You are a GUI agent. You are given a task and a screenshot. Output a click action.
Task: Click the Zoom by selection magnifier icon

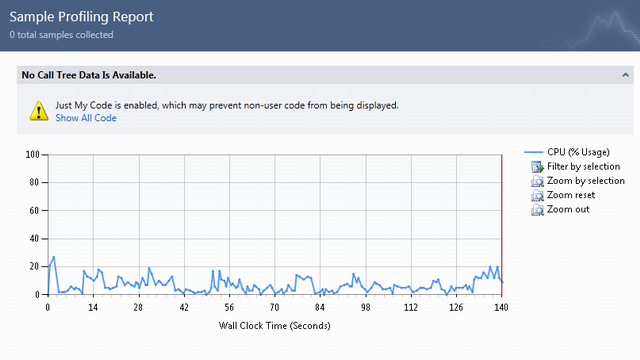(537, 181)
